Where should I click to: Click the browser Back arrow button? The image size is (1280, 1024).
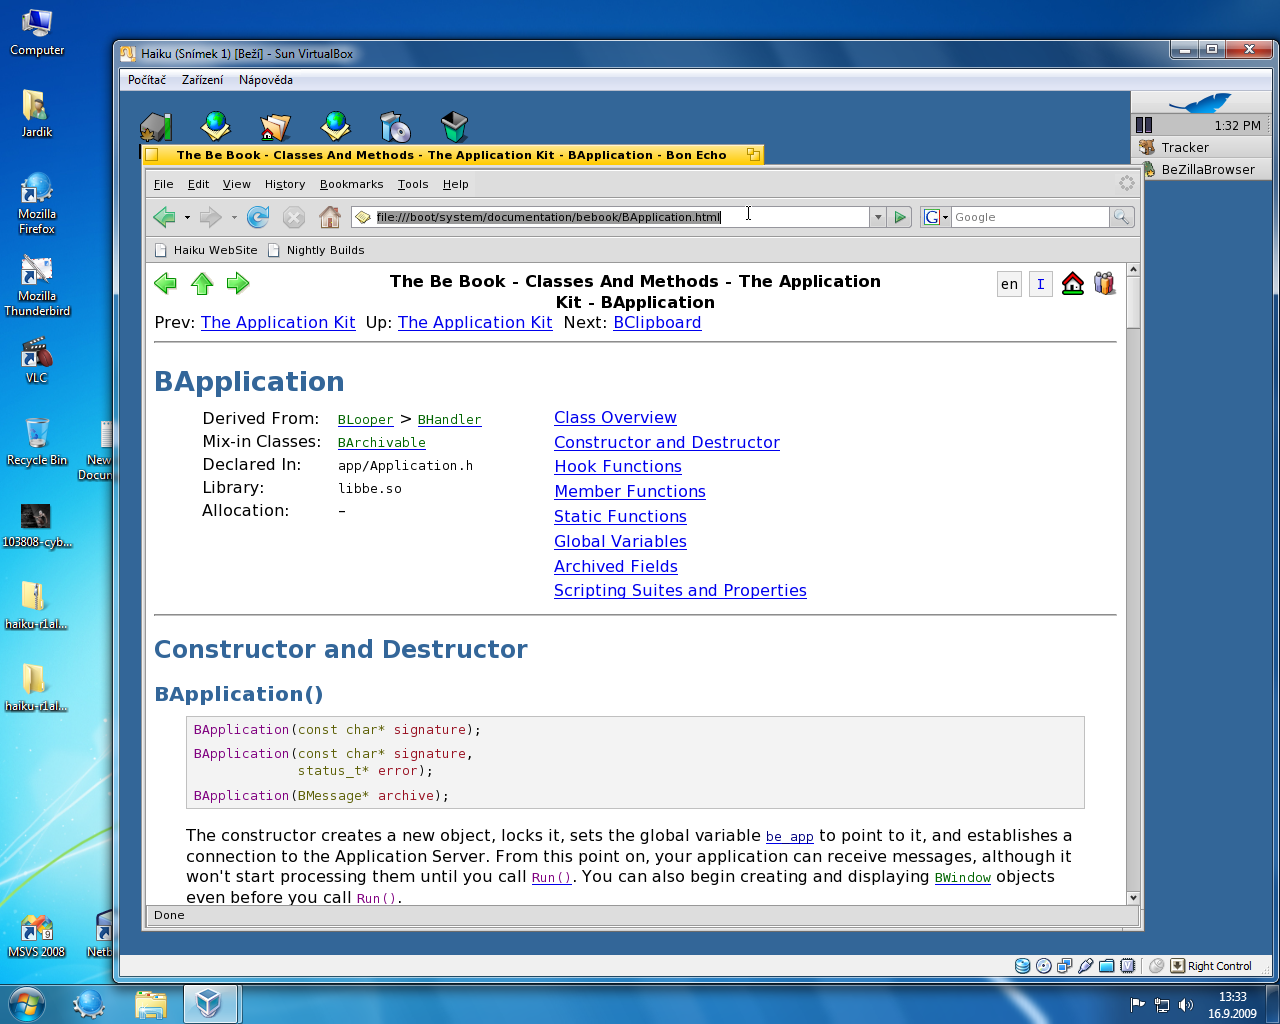coord(164,217)
